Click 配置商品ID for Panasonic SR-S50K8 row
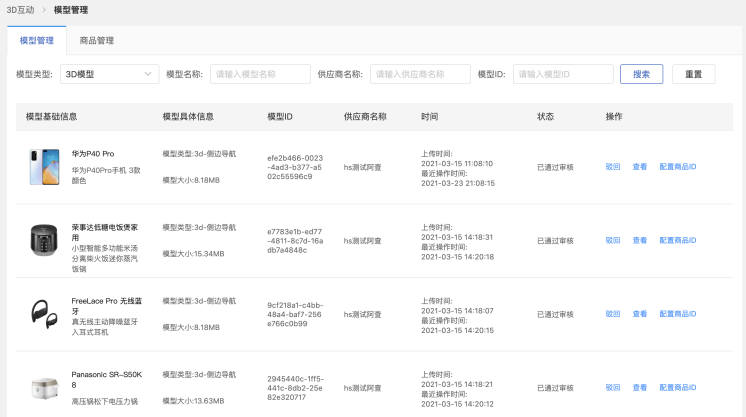The height and width of the screenshot is (417, 746). [x=677, y=387]
